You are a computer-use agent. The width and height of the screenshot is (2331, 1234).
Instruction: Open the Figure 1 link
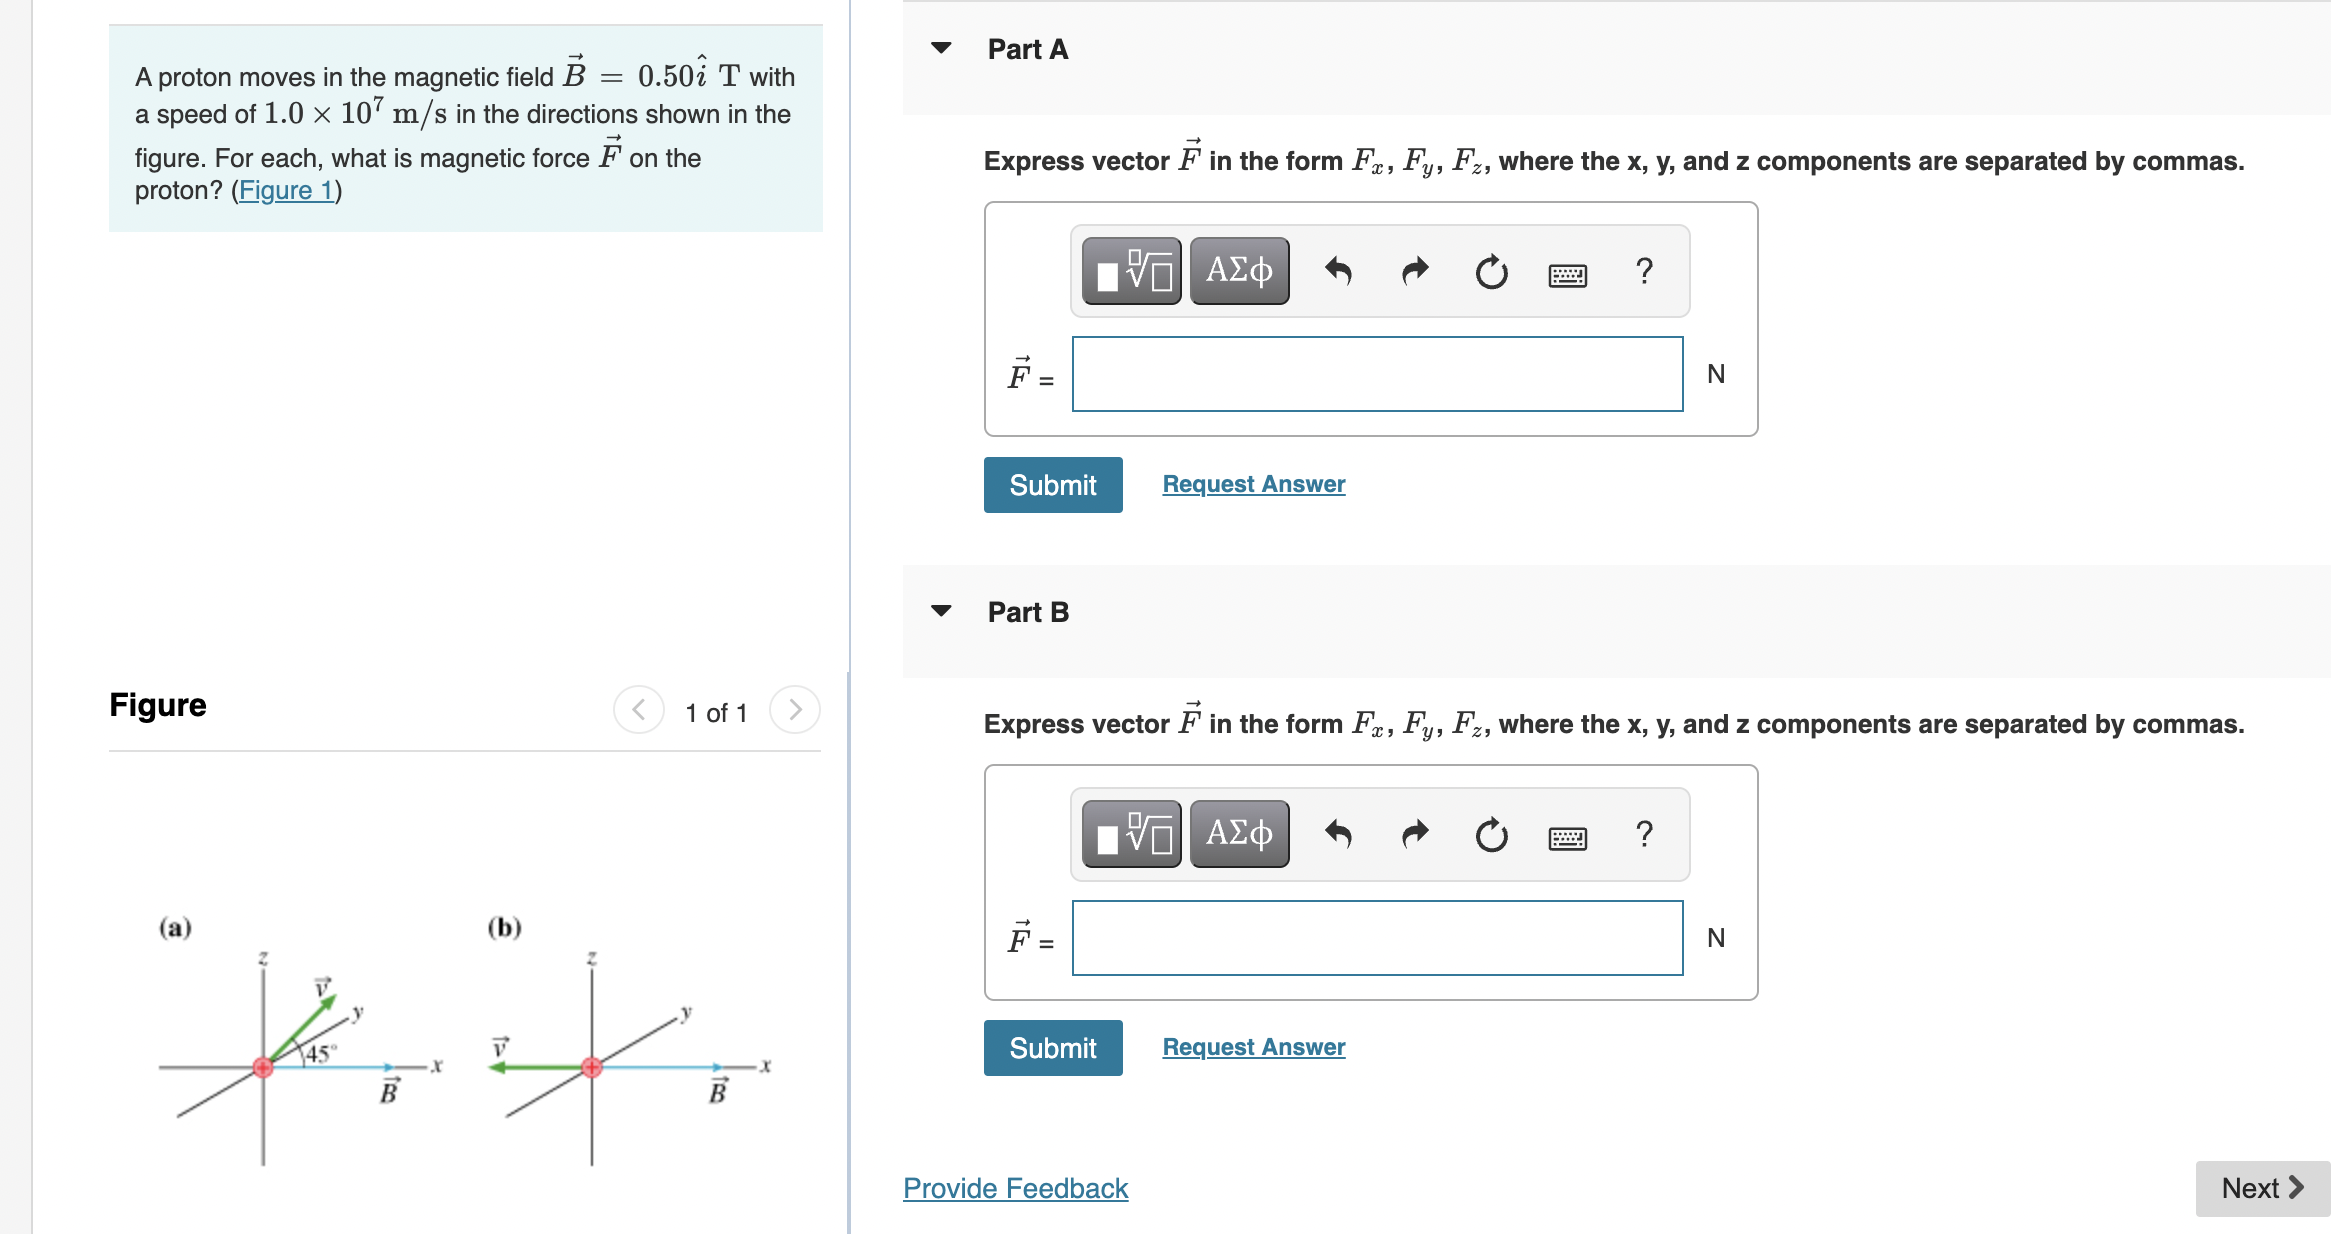tap(286, 190)
